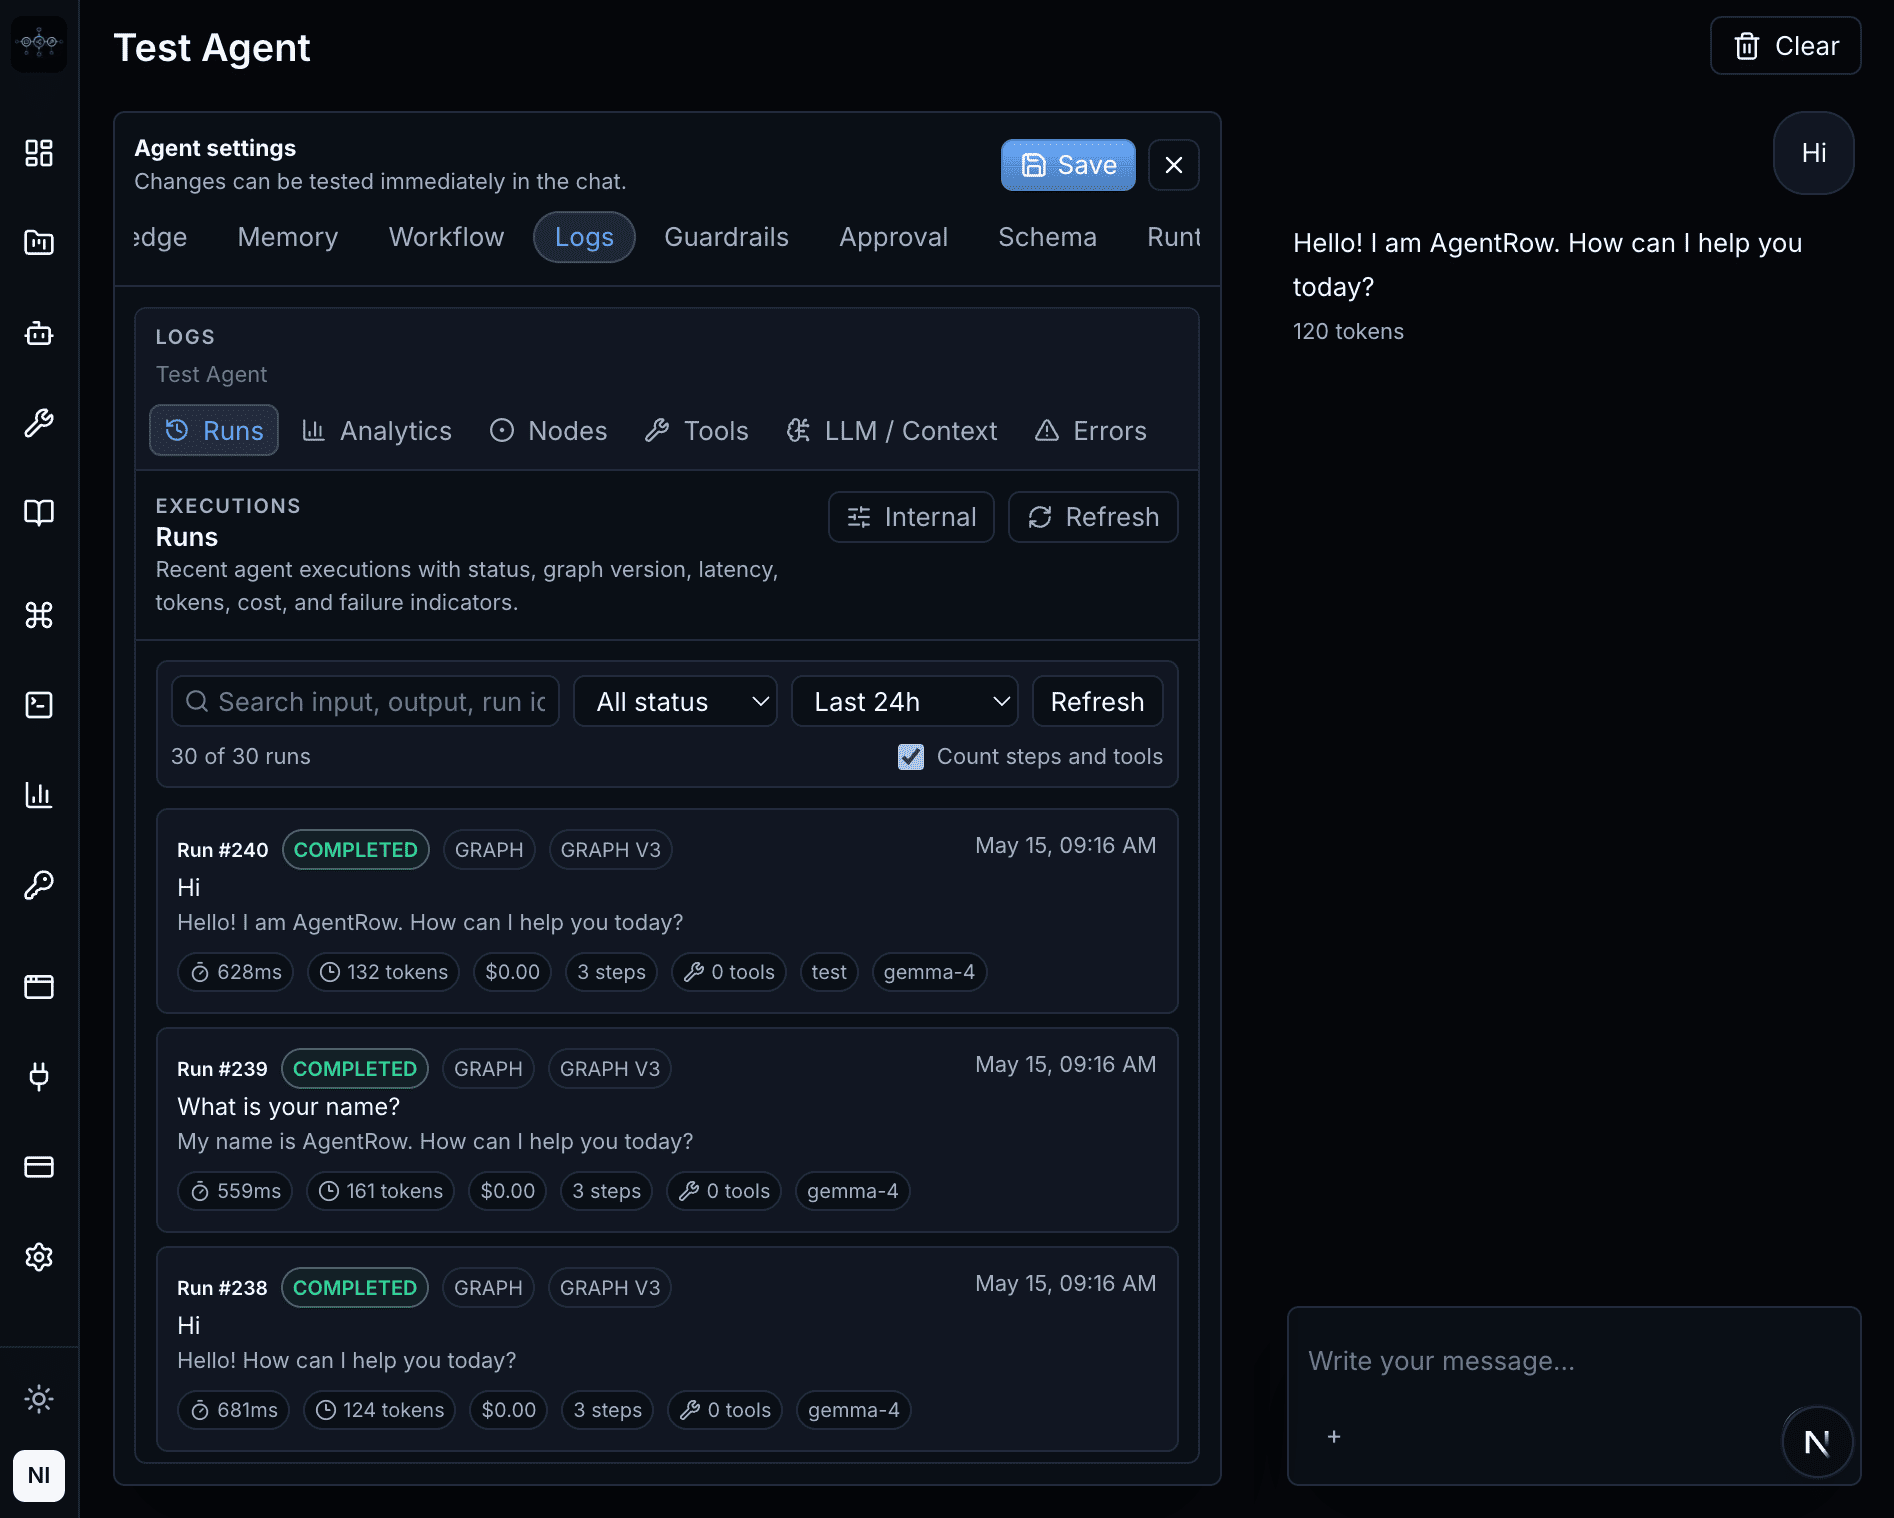
Task: Click the send message N button
Action: coord(1817,1442)
